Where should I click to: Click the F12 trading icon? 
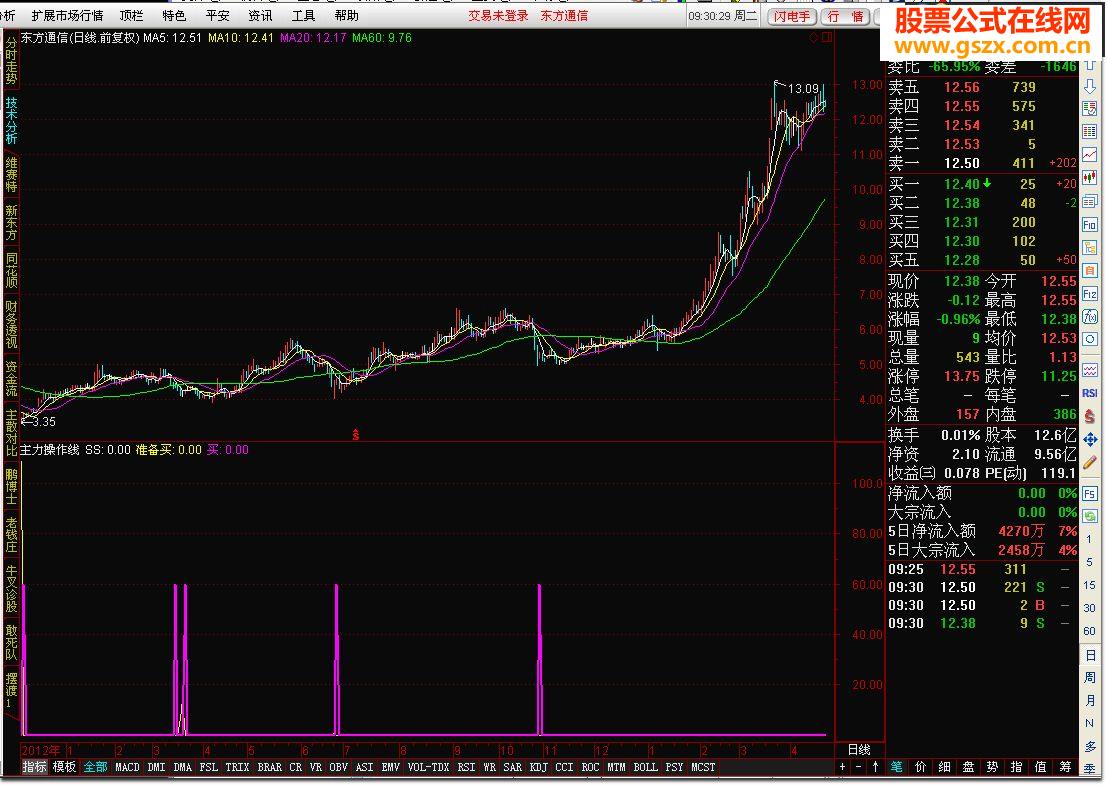1089,294
